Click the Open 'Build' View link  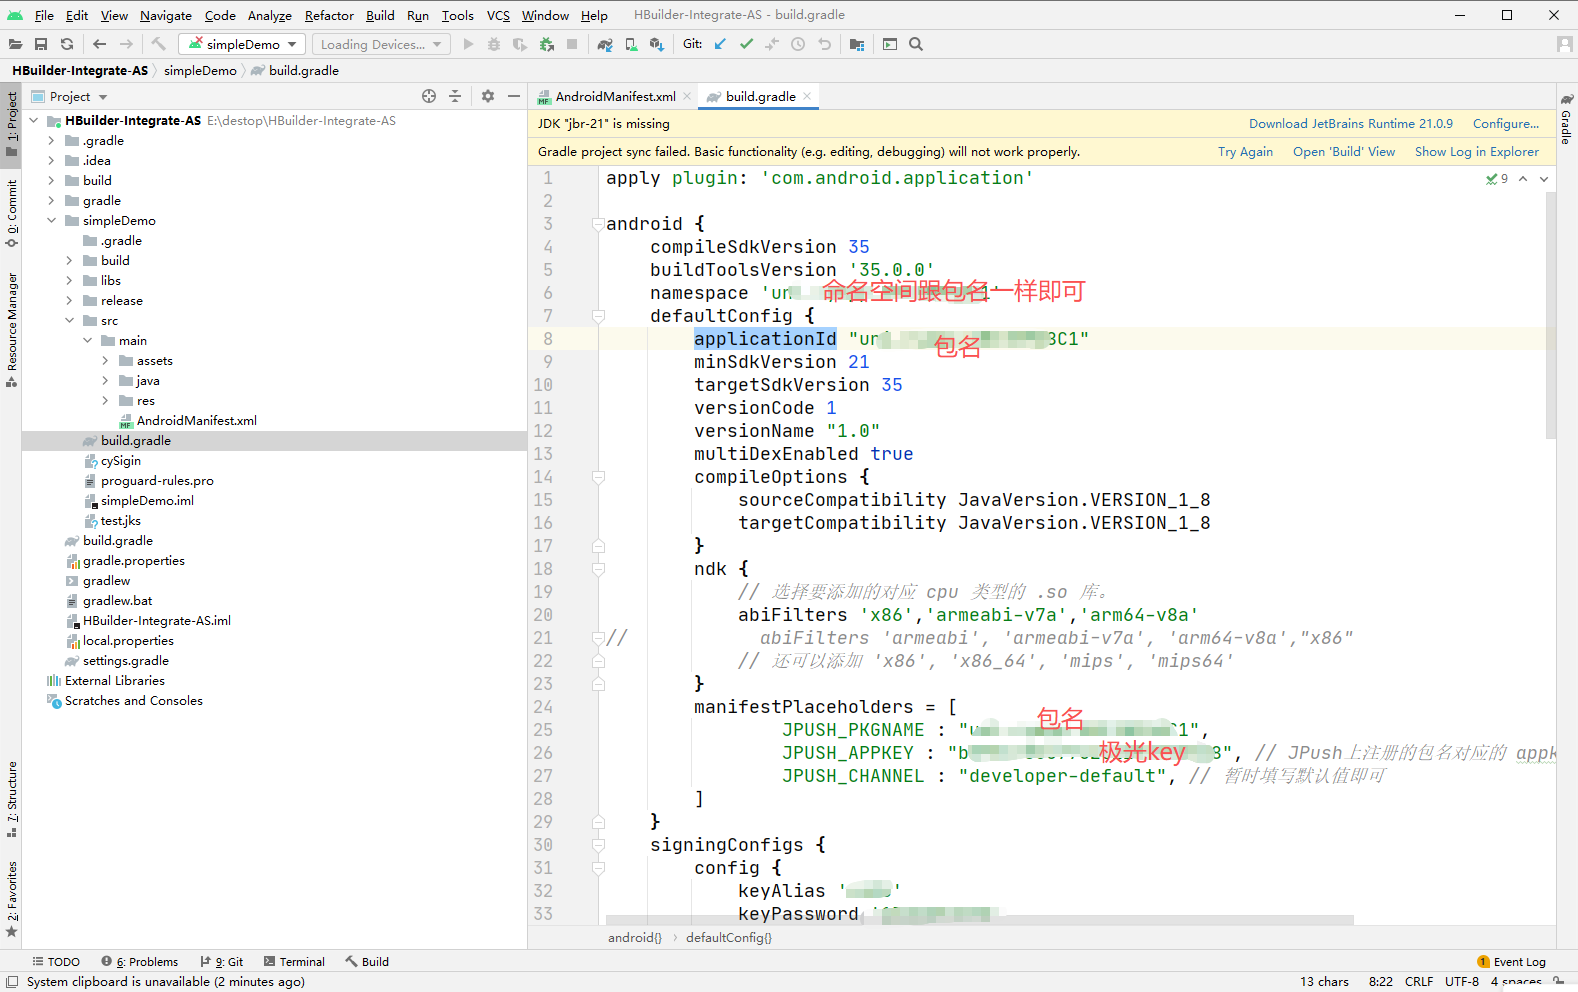click(x=1344, y=152)
